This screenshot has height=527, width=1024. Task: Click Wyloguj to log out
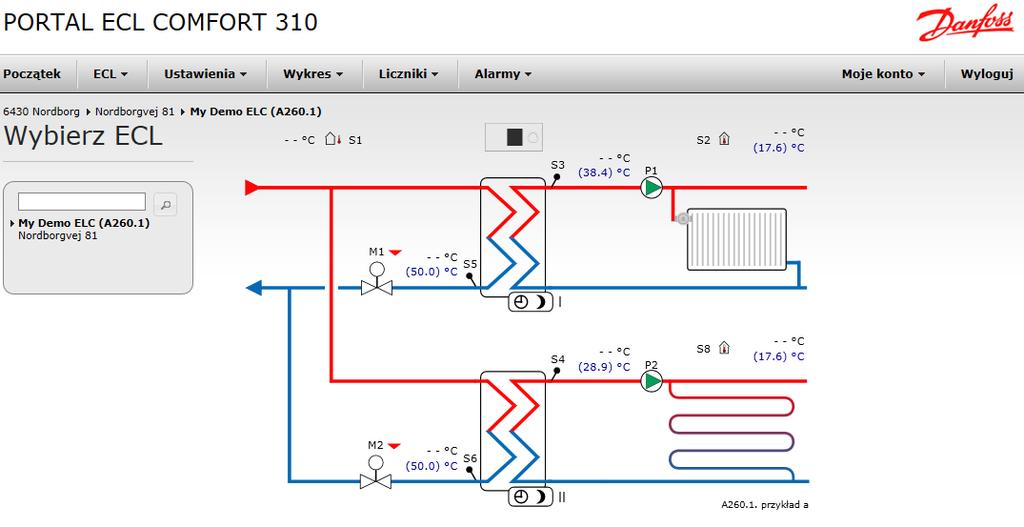click(x=986, y=74)
